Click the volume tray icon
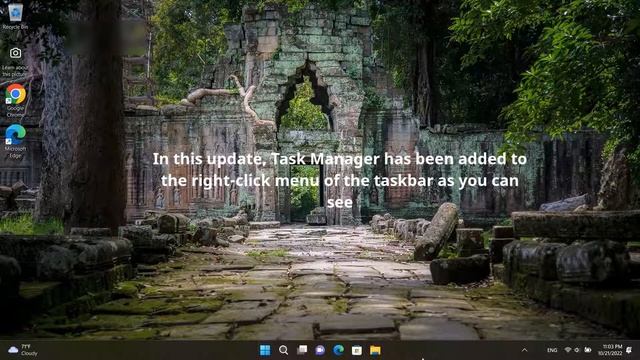Screen dimensions: 640x360 577,350
